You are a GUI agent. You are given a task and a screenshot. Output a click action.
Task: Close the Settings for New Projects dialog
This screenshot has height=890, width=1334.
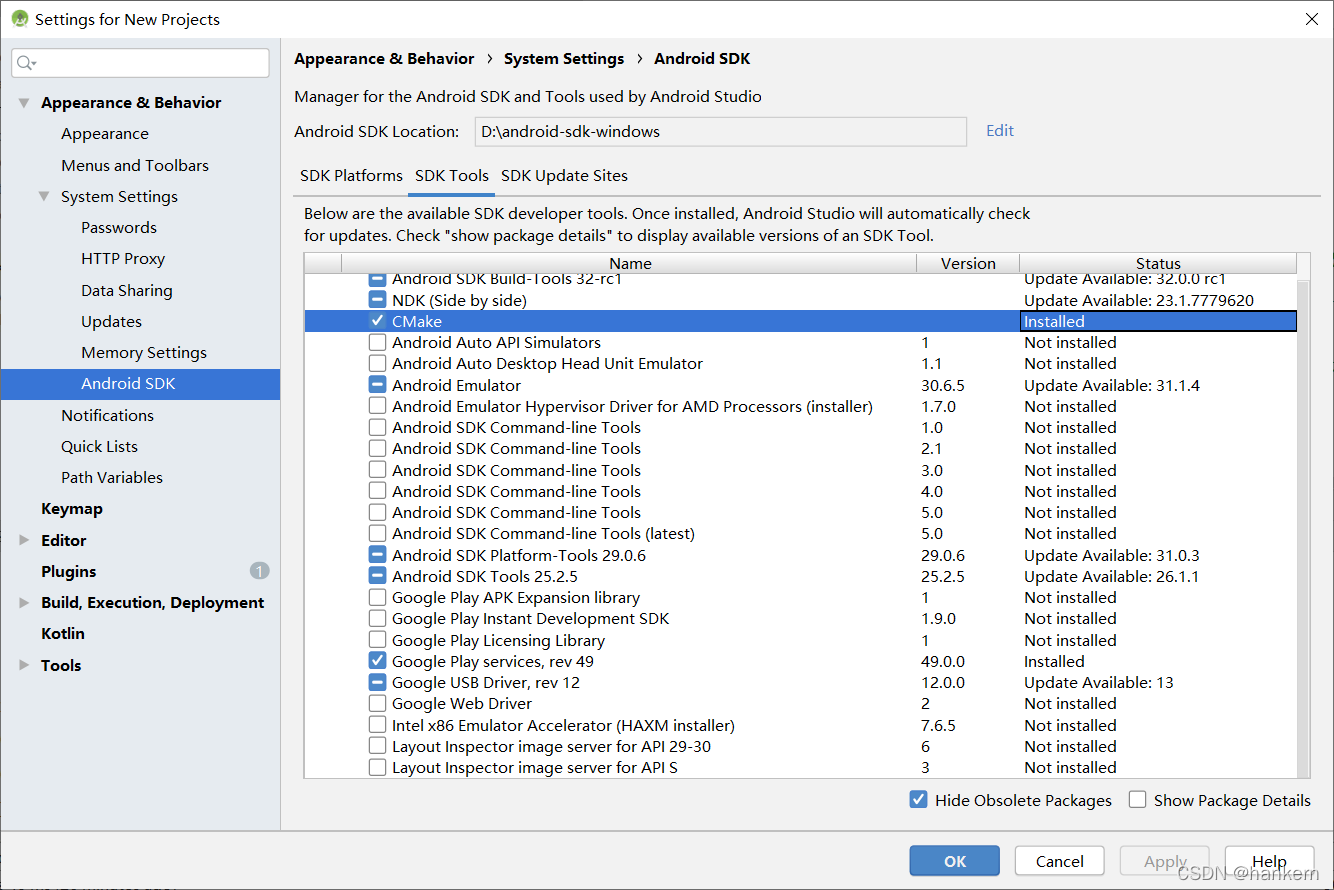click(x=1311, y=19)
